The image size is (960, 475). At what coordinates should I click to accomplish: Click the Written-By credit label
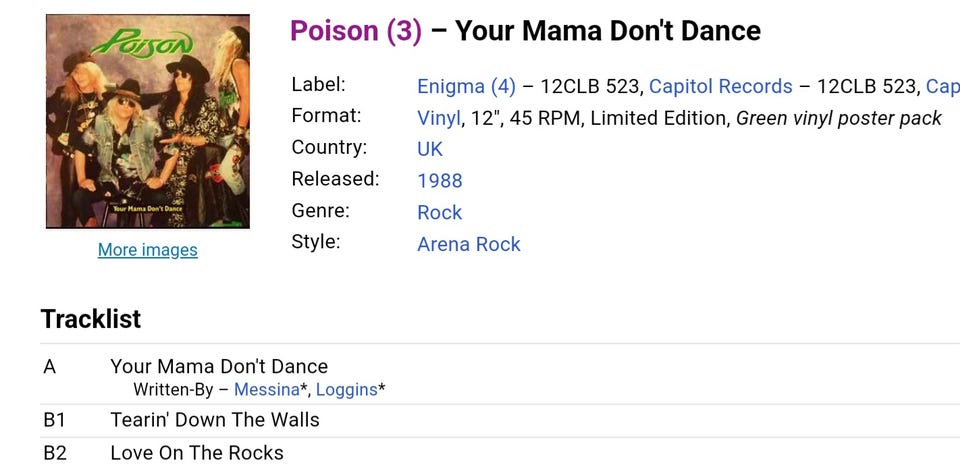click(173, 390)
